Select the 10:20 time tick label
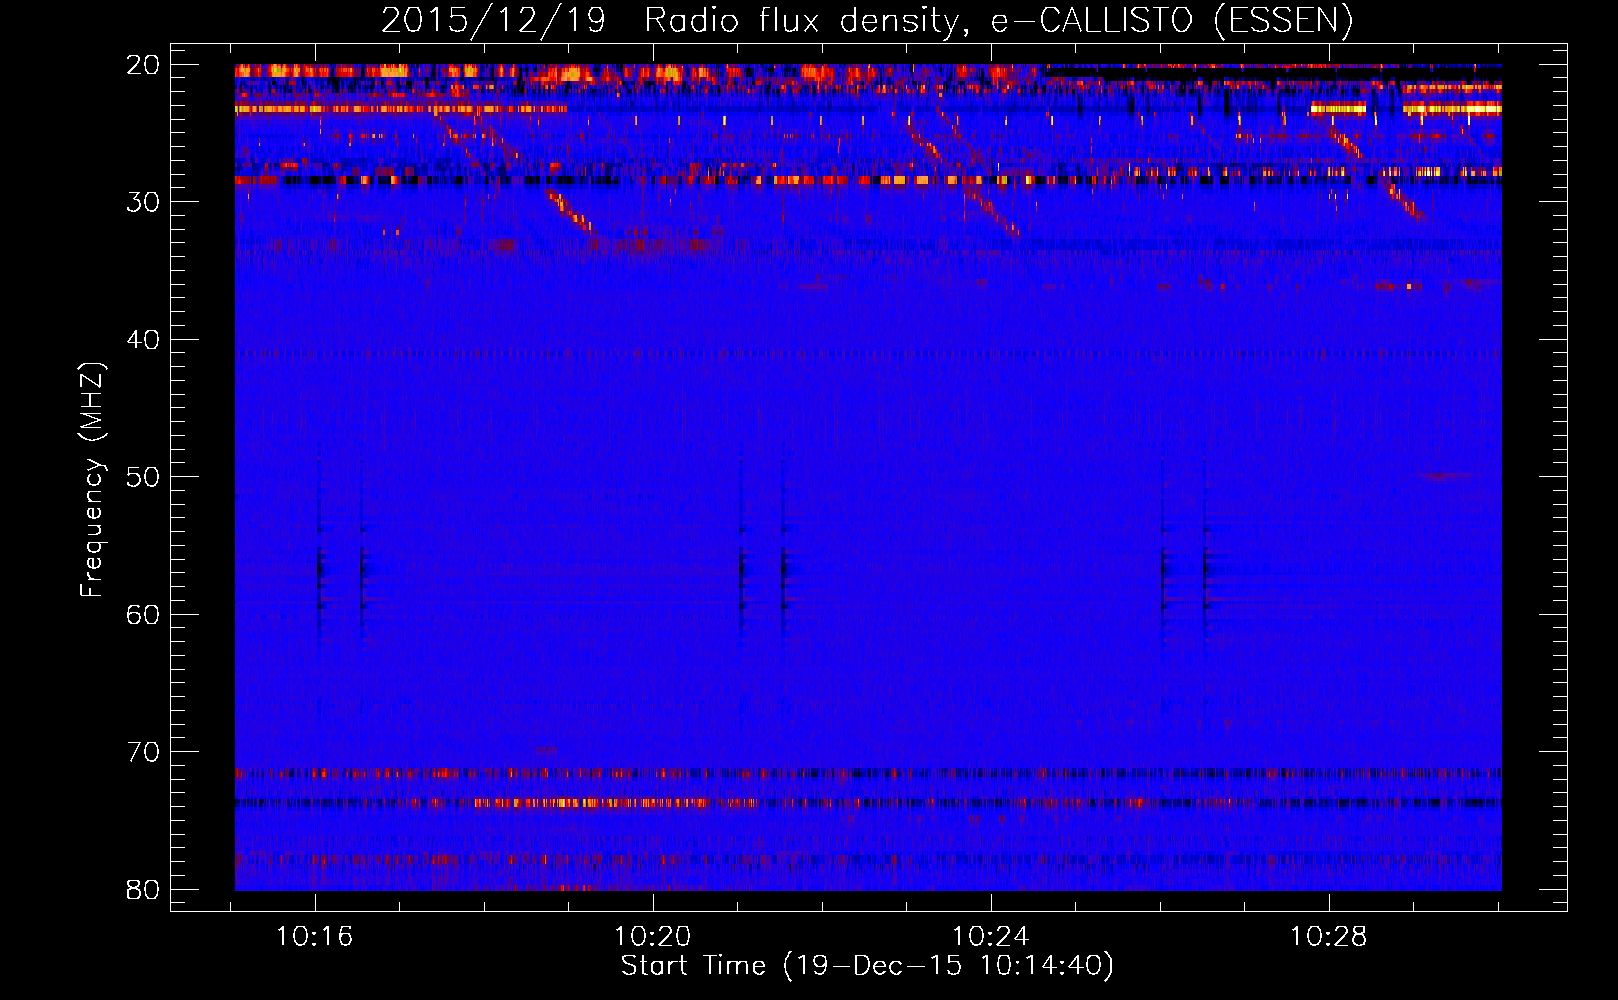The width and height of the screenshot is (1618, 1000). click(653, 937)
